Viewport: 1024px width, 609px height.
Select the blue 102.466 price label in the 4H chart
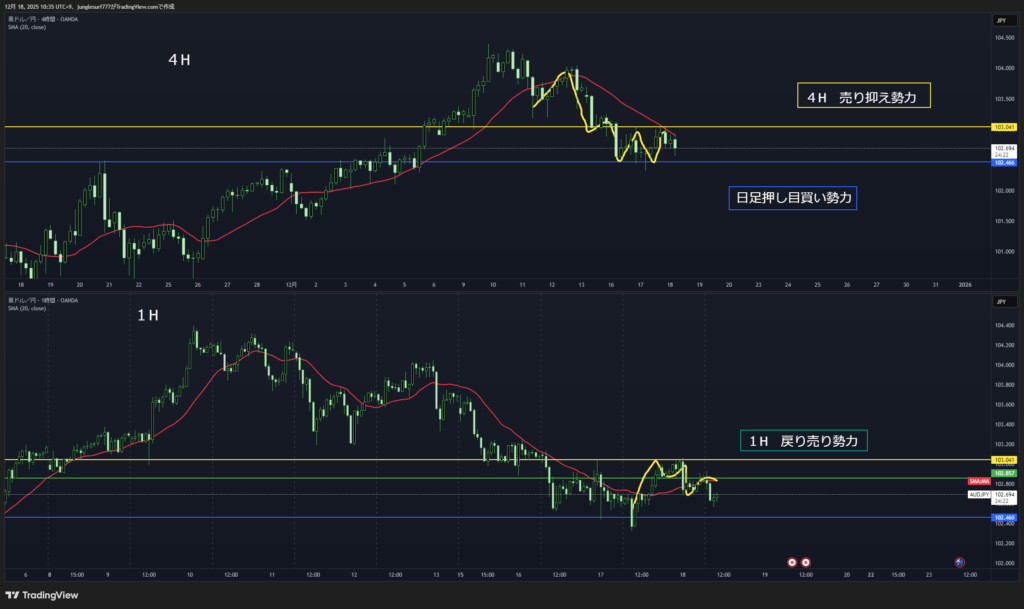tap(1002, 162)
